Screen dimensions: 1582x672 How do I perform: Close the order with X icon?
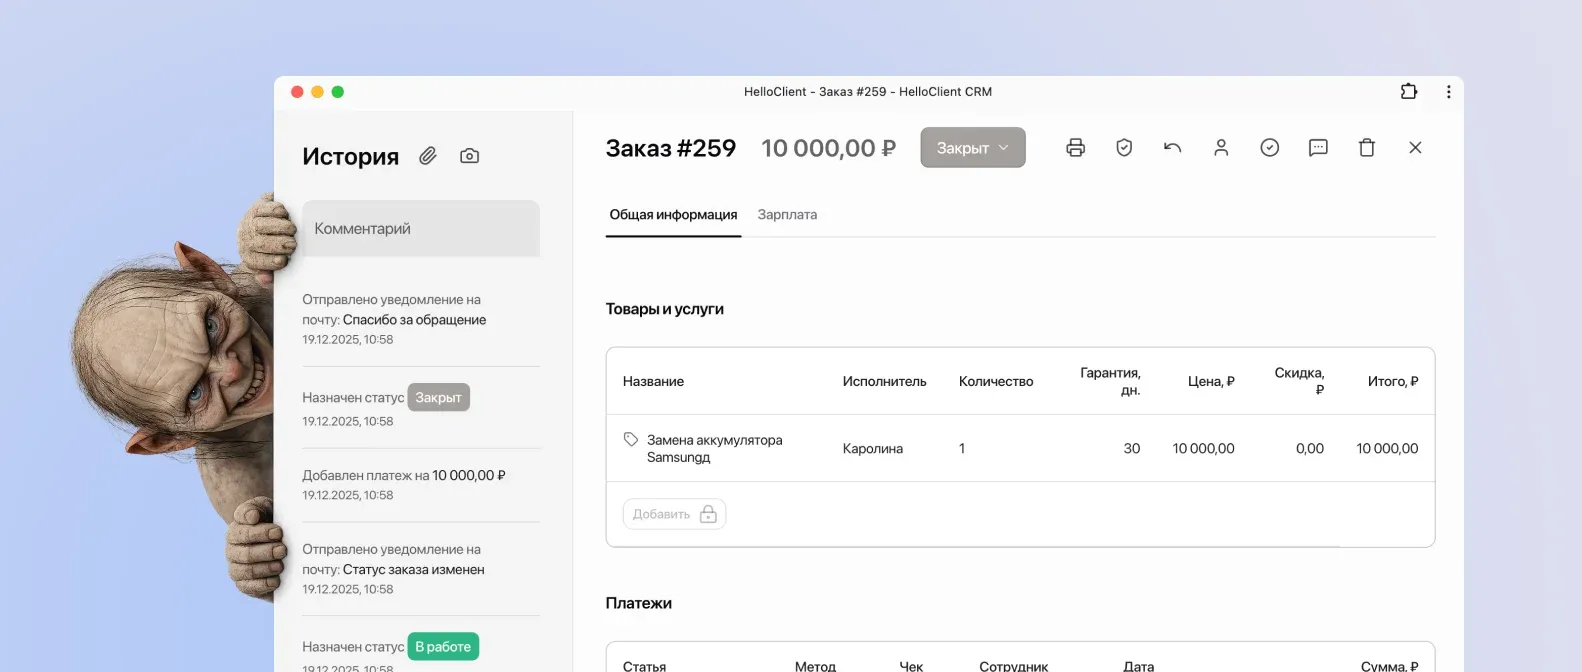pyautogui.click(x=1415, y=148)
